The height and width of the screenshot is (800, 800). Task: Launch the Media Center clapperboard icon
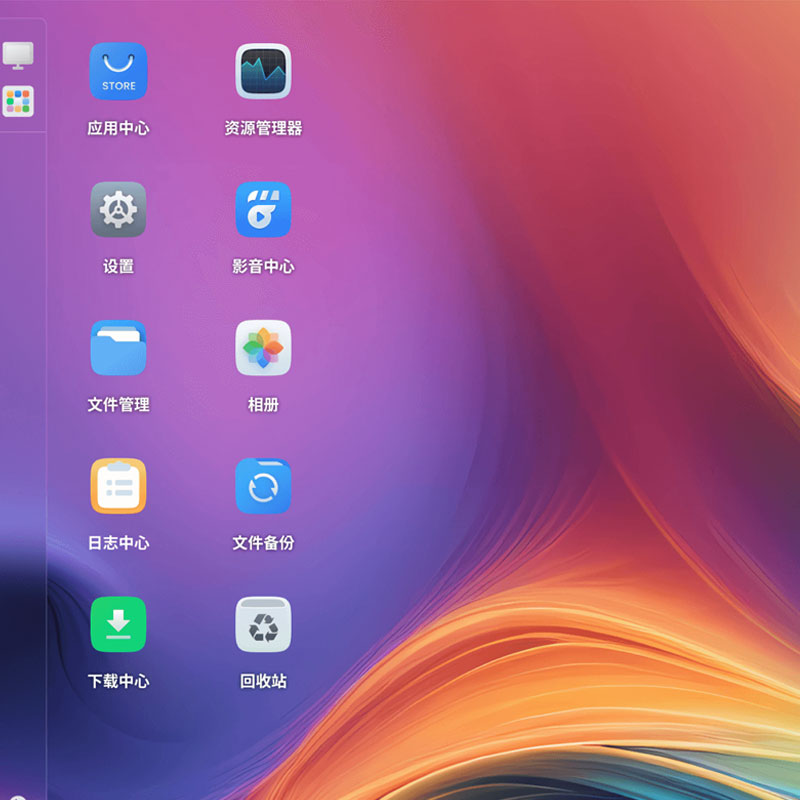point(263,210)
